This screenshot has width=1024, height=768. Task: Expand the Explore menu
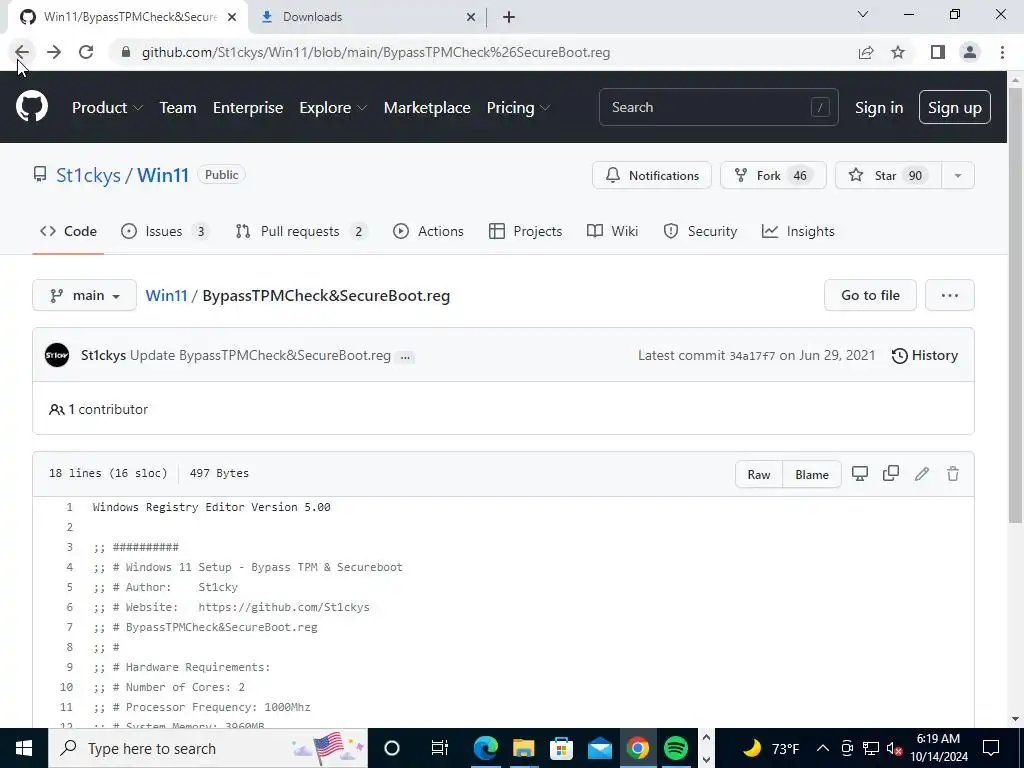333,108
